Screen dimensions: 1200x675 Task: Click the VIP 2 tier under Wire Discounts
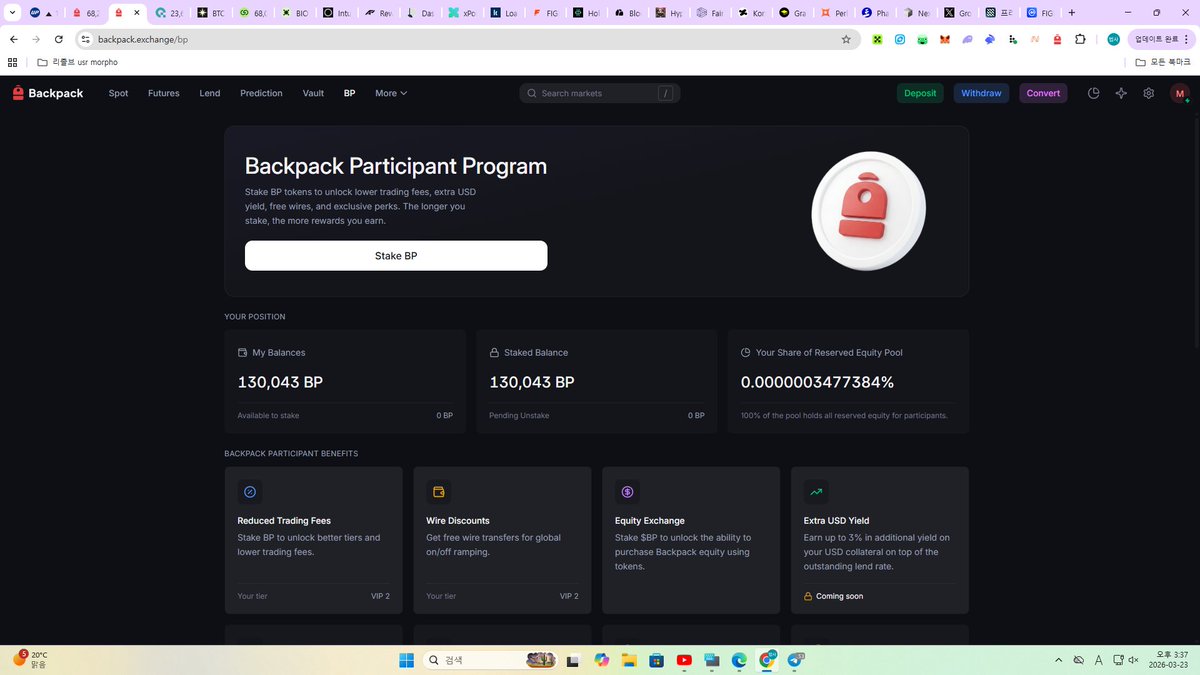tap(569, 596)
